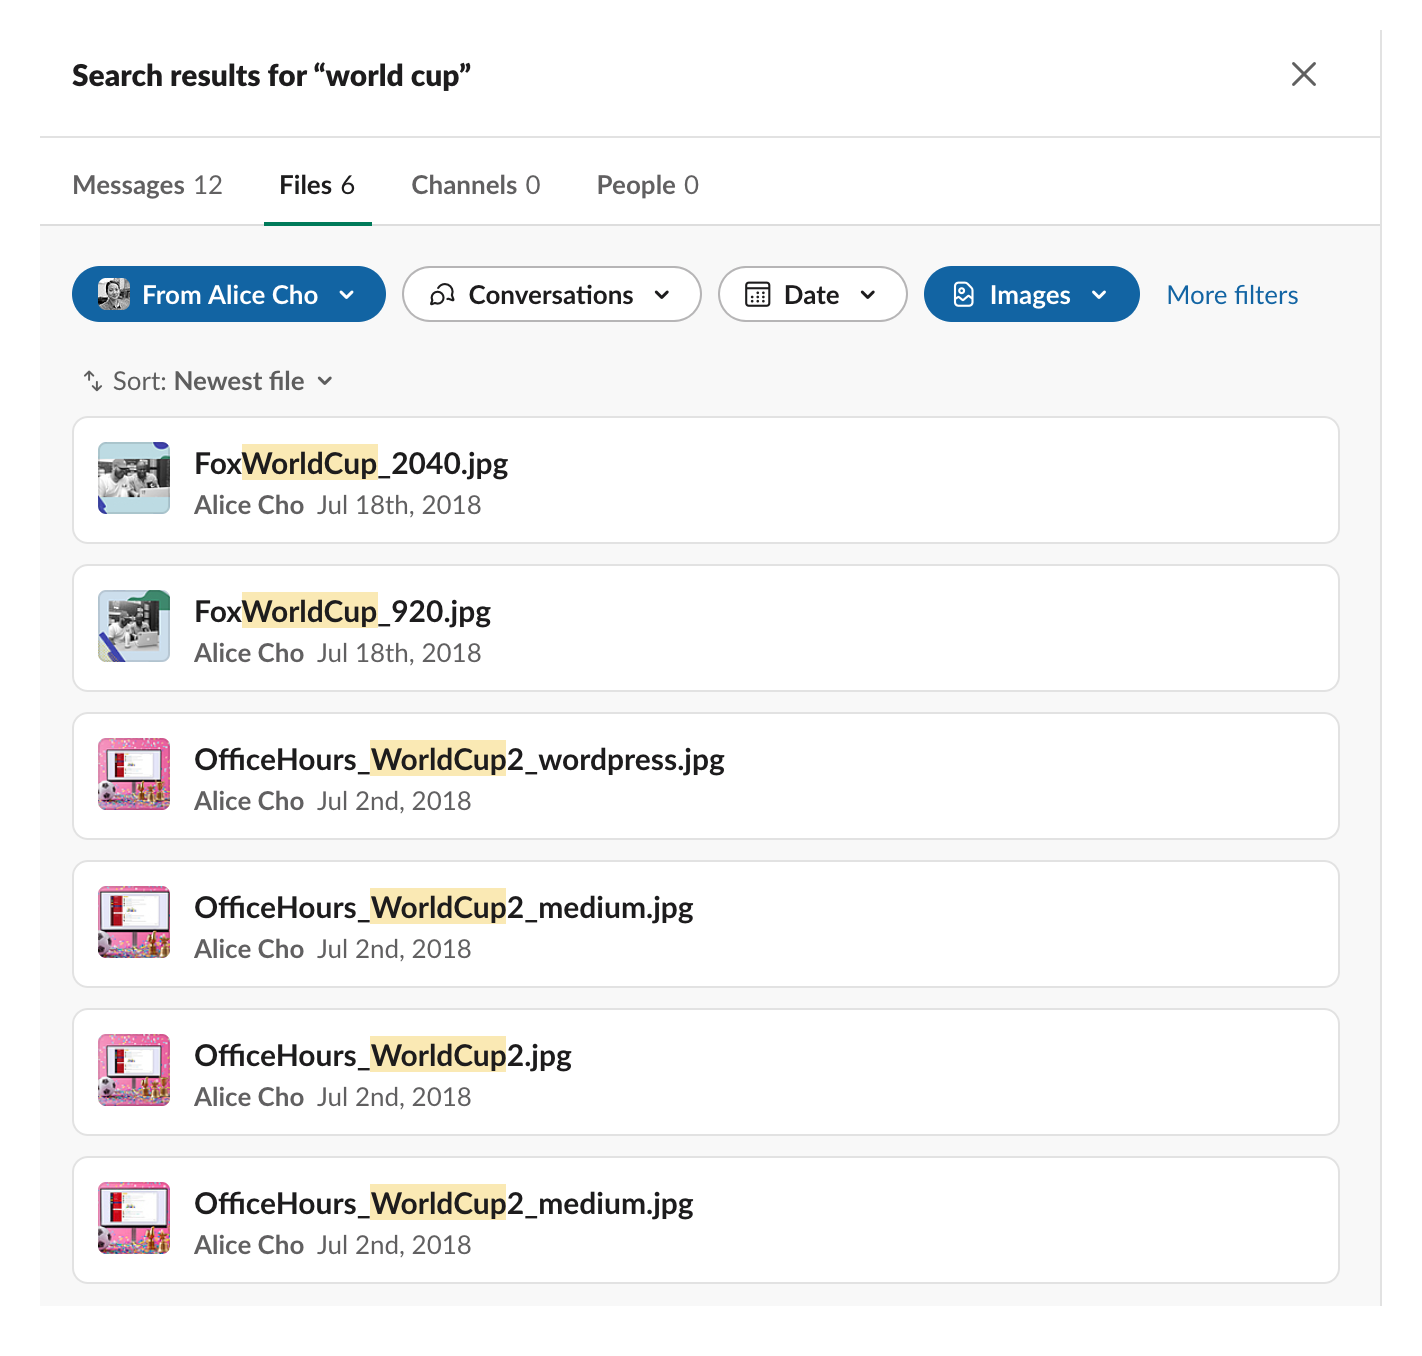Click the FoxWorldCup_2040.jpg file name
The height and width of the screenshot is (1356, 1422).
point(351,463)
